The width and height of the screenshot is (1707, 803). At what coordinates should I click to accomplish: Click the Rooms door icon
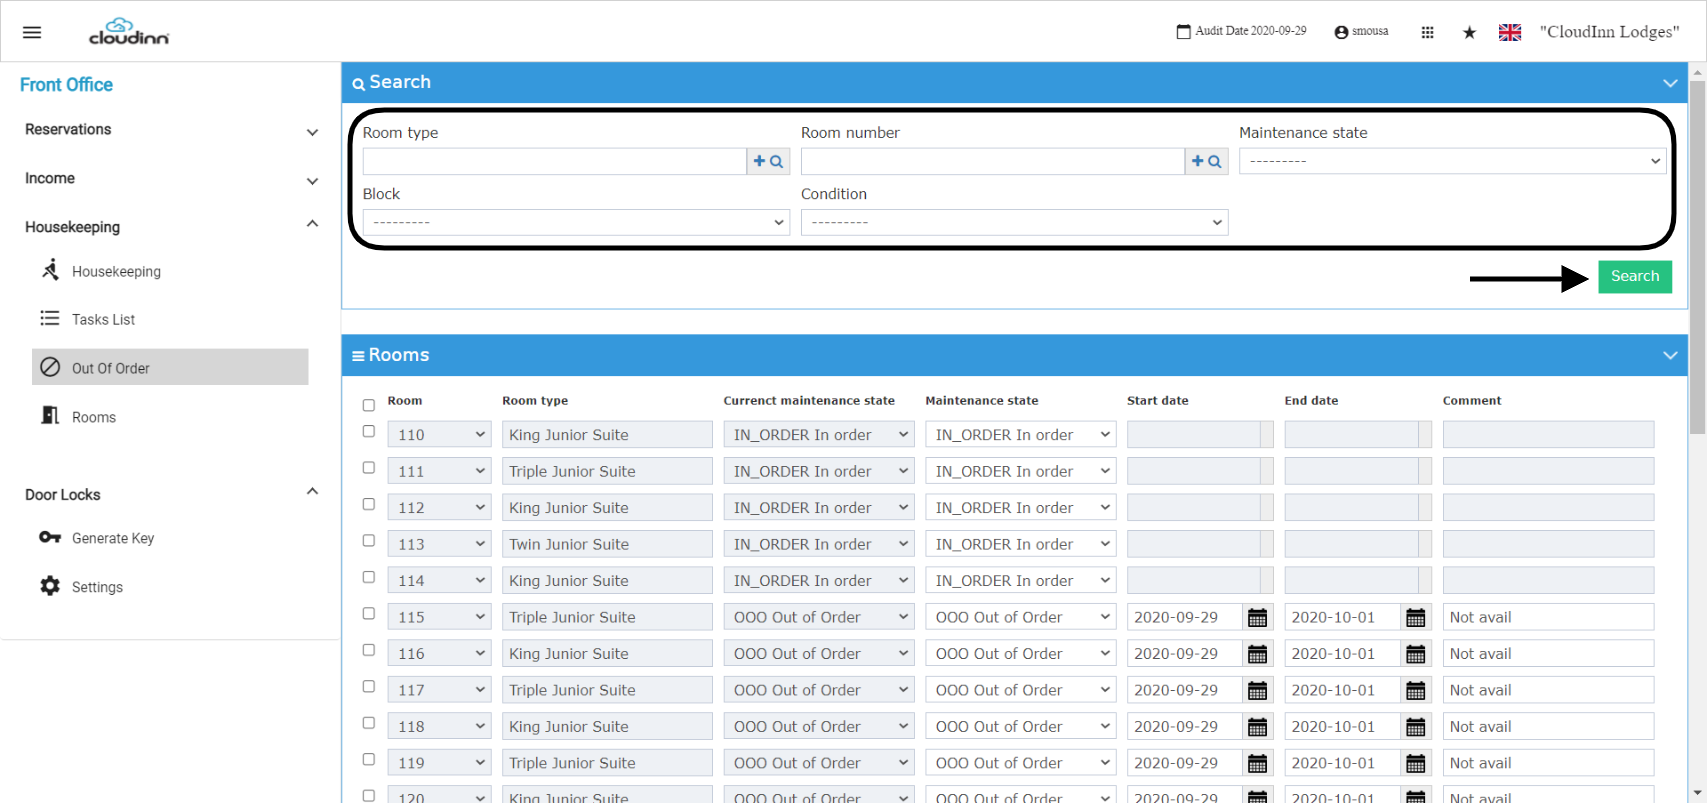[x=50, y=415]
